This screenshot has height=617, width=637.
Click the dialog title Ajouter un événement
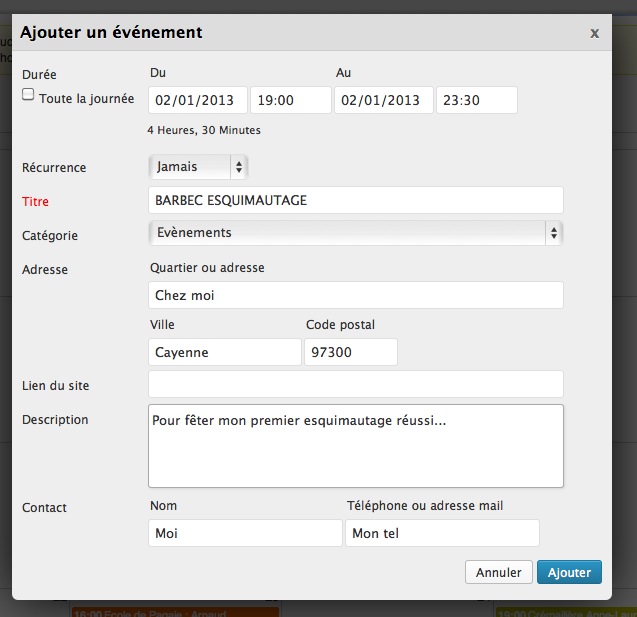click(x=111, y=32)
